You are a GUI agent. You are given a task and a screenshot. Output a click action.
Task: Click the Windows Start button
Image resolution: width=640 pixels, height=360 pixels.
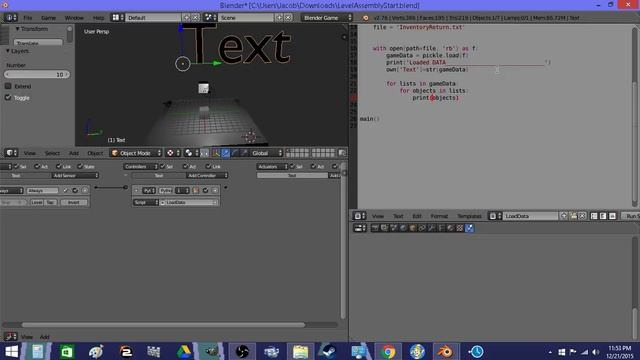tap(11, 351)
